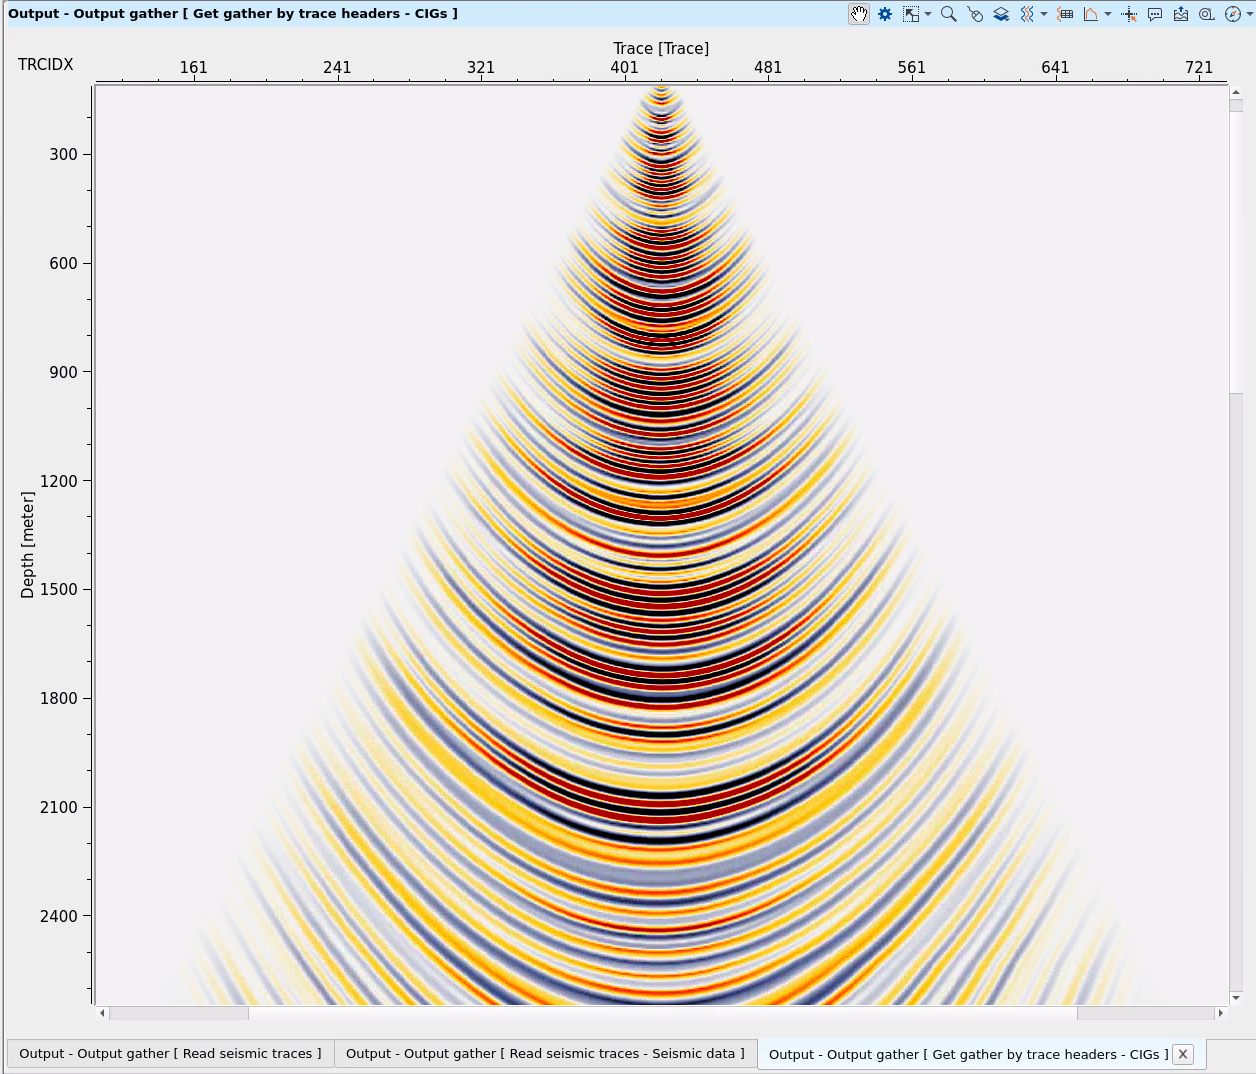The image size is (1256, 1074).
Task: Click trace tick label 161
Action: (194, 68)
